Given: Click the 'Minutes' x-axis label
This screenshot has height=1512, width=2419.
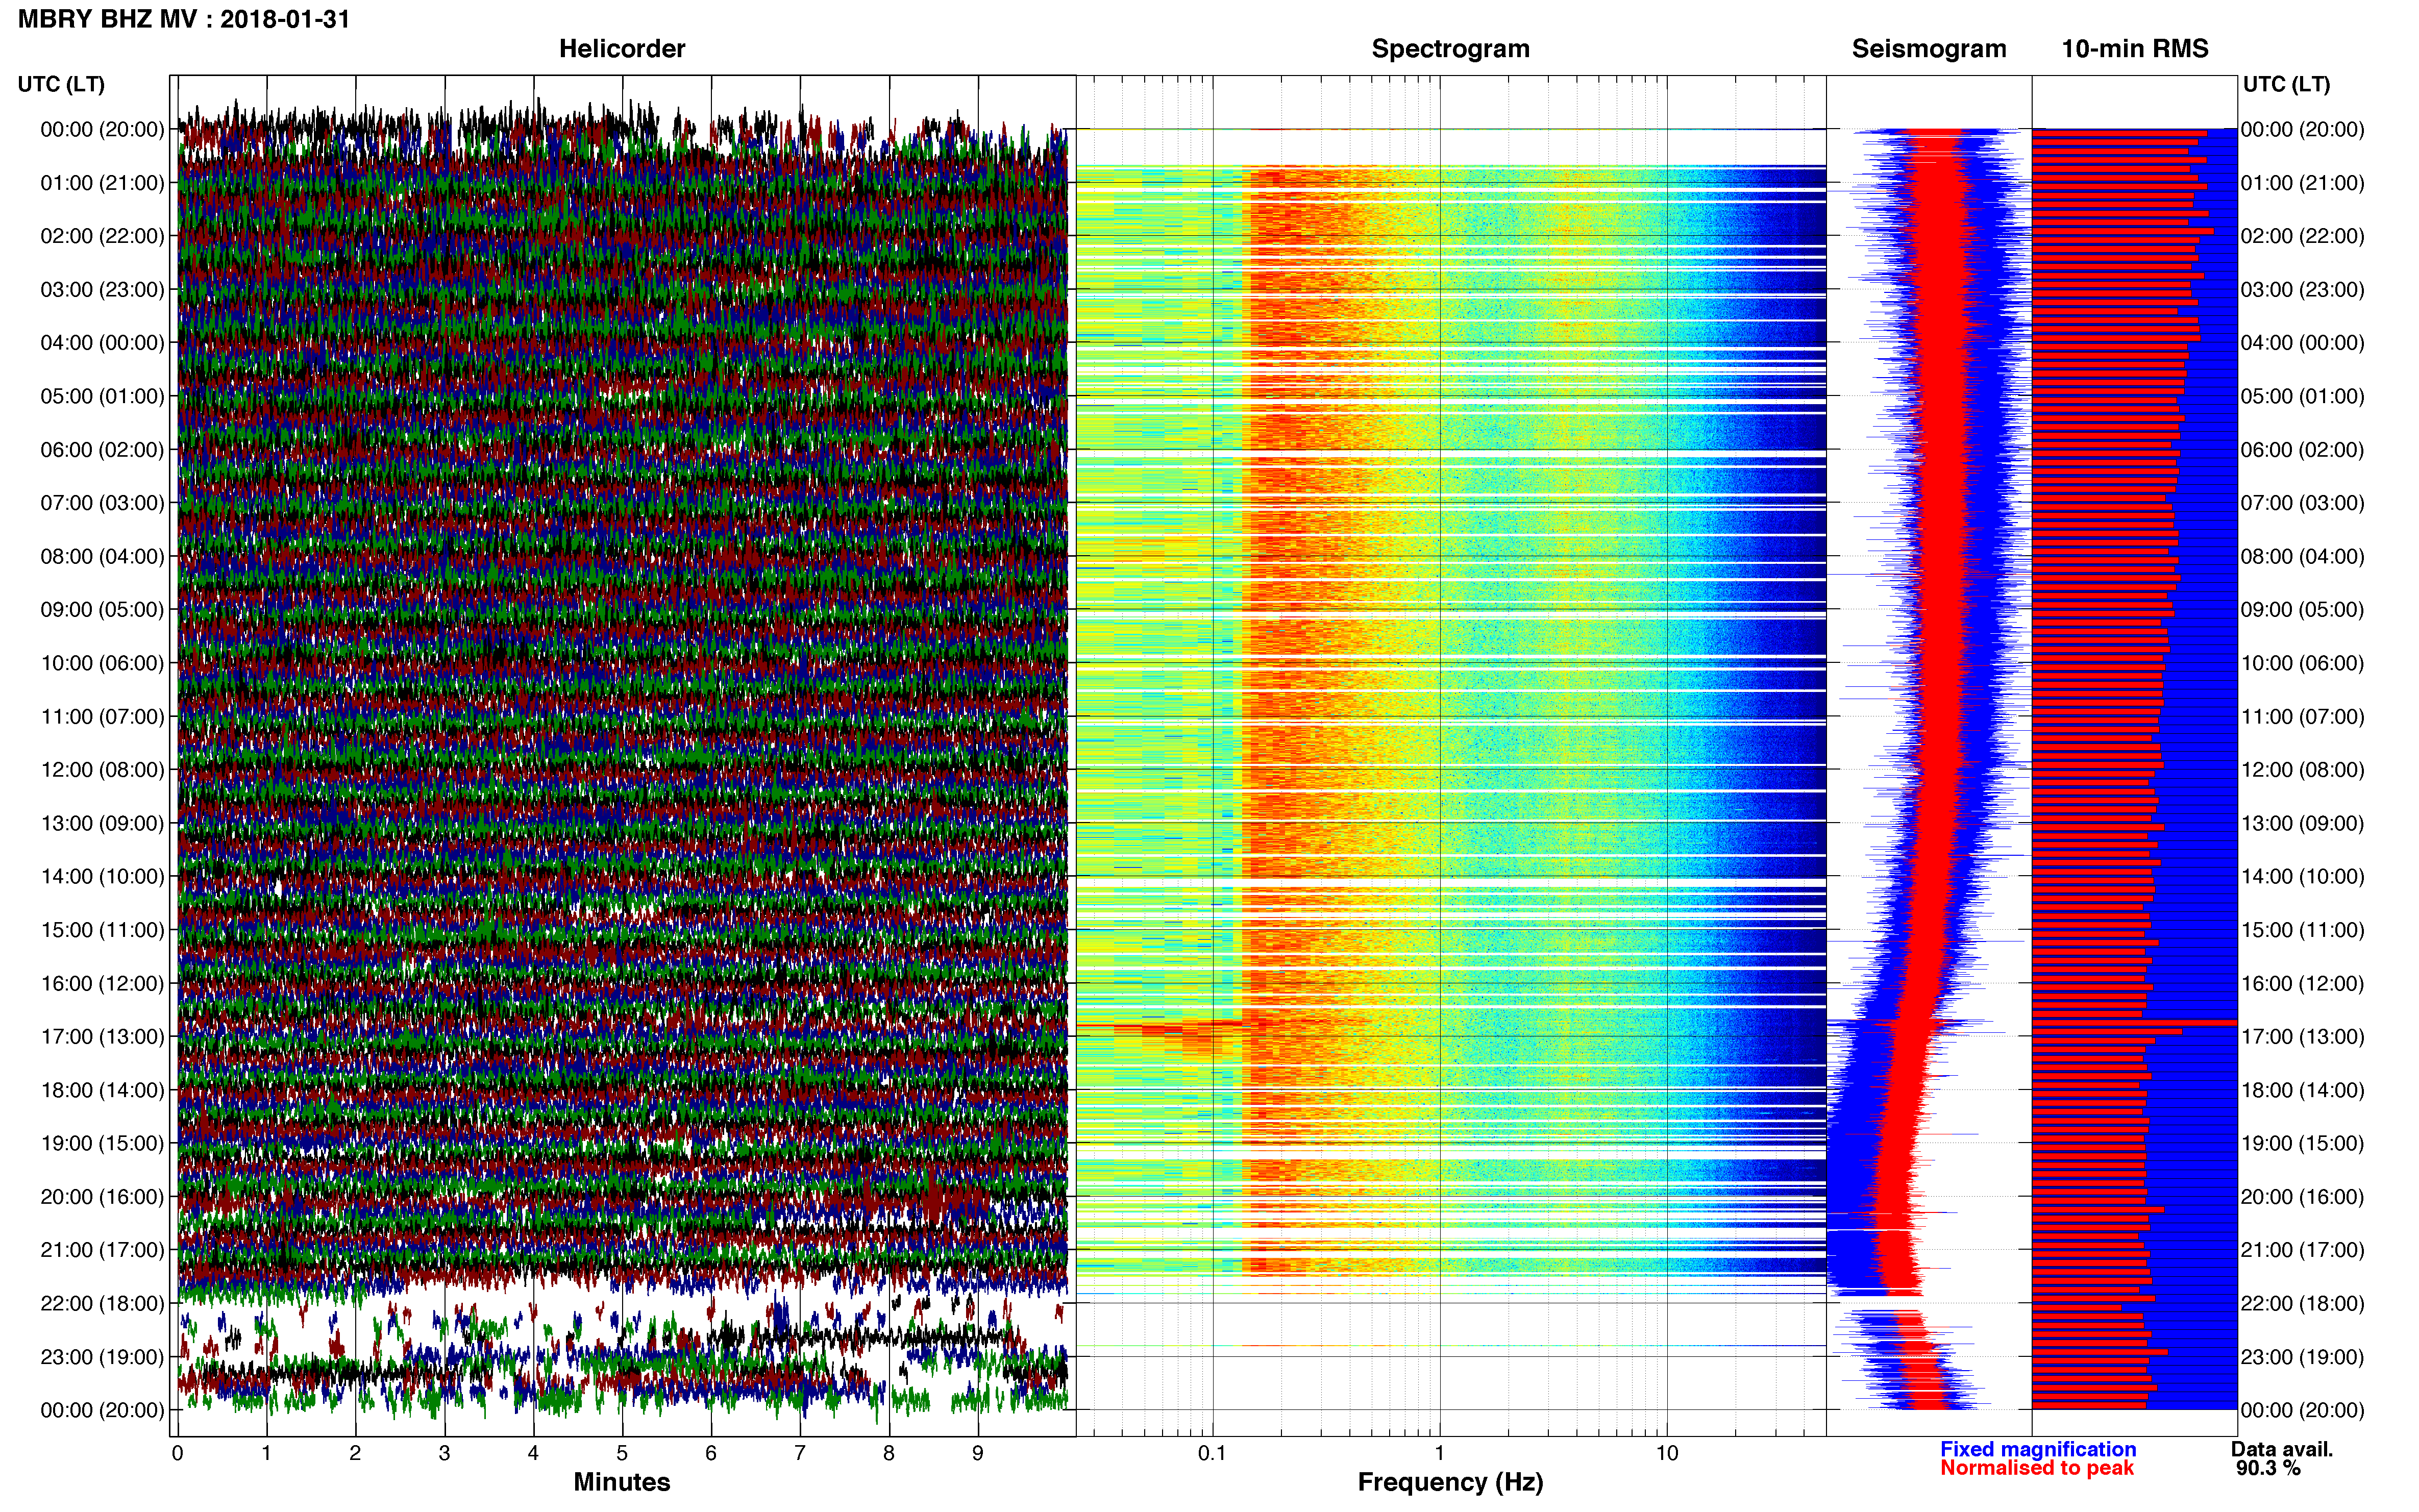Looking at the screenshot, I should [x=622, y=1482].
